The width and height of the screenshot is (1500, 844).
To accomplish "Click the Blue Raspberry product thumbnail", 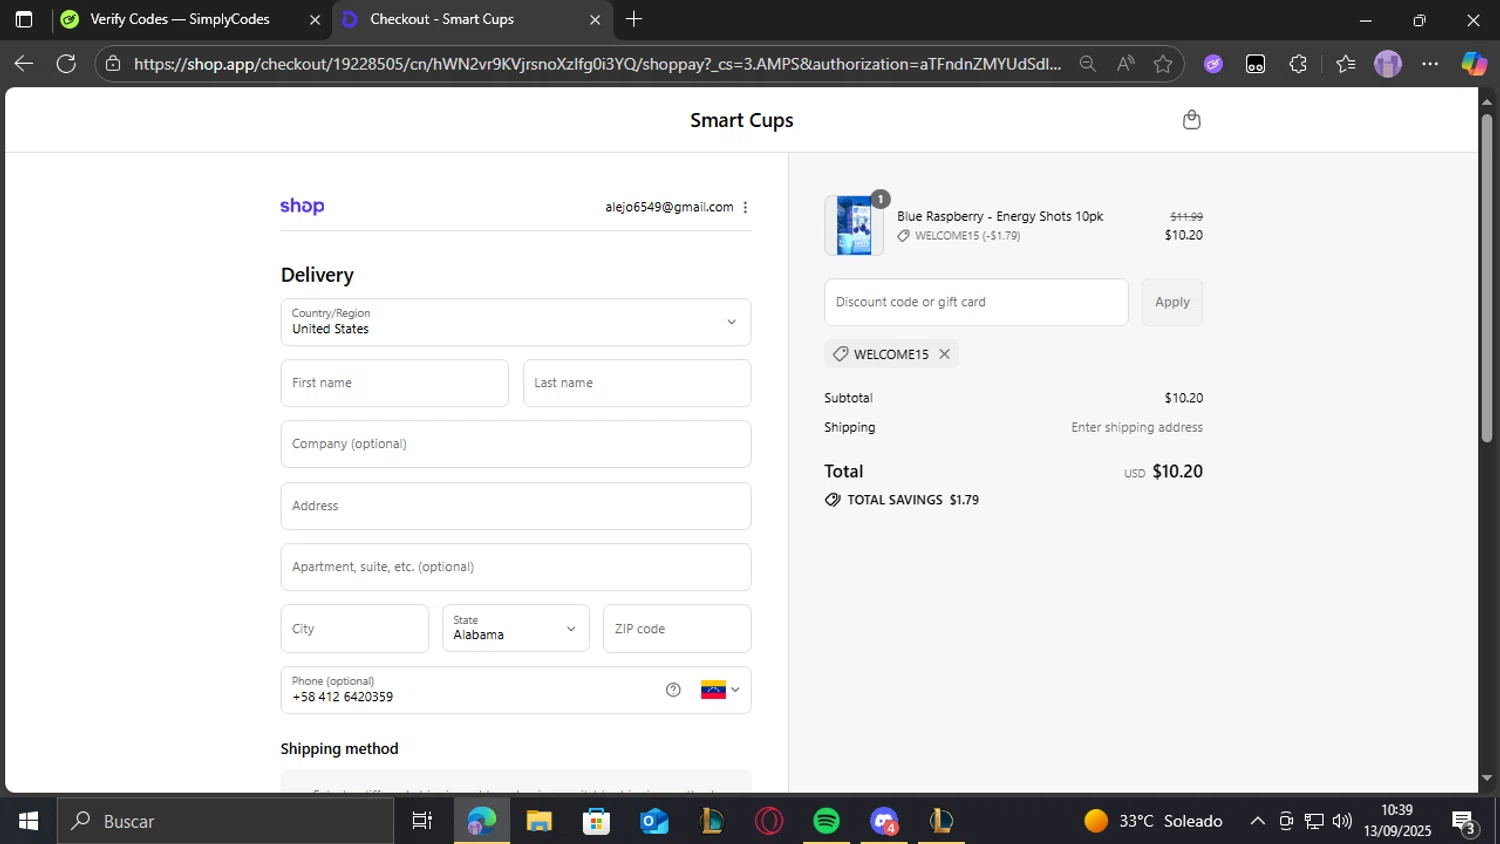I will coord(854,225).
